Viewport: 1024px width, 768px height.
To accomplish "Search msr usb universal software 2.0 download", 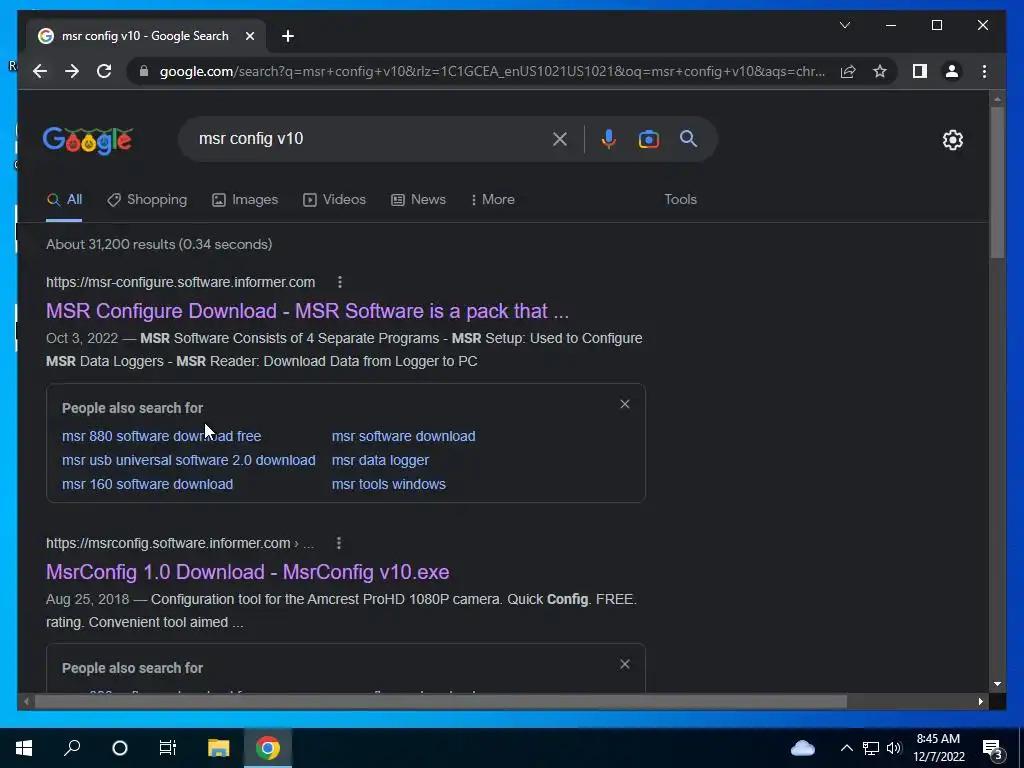I will (x=189, y=460).
